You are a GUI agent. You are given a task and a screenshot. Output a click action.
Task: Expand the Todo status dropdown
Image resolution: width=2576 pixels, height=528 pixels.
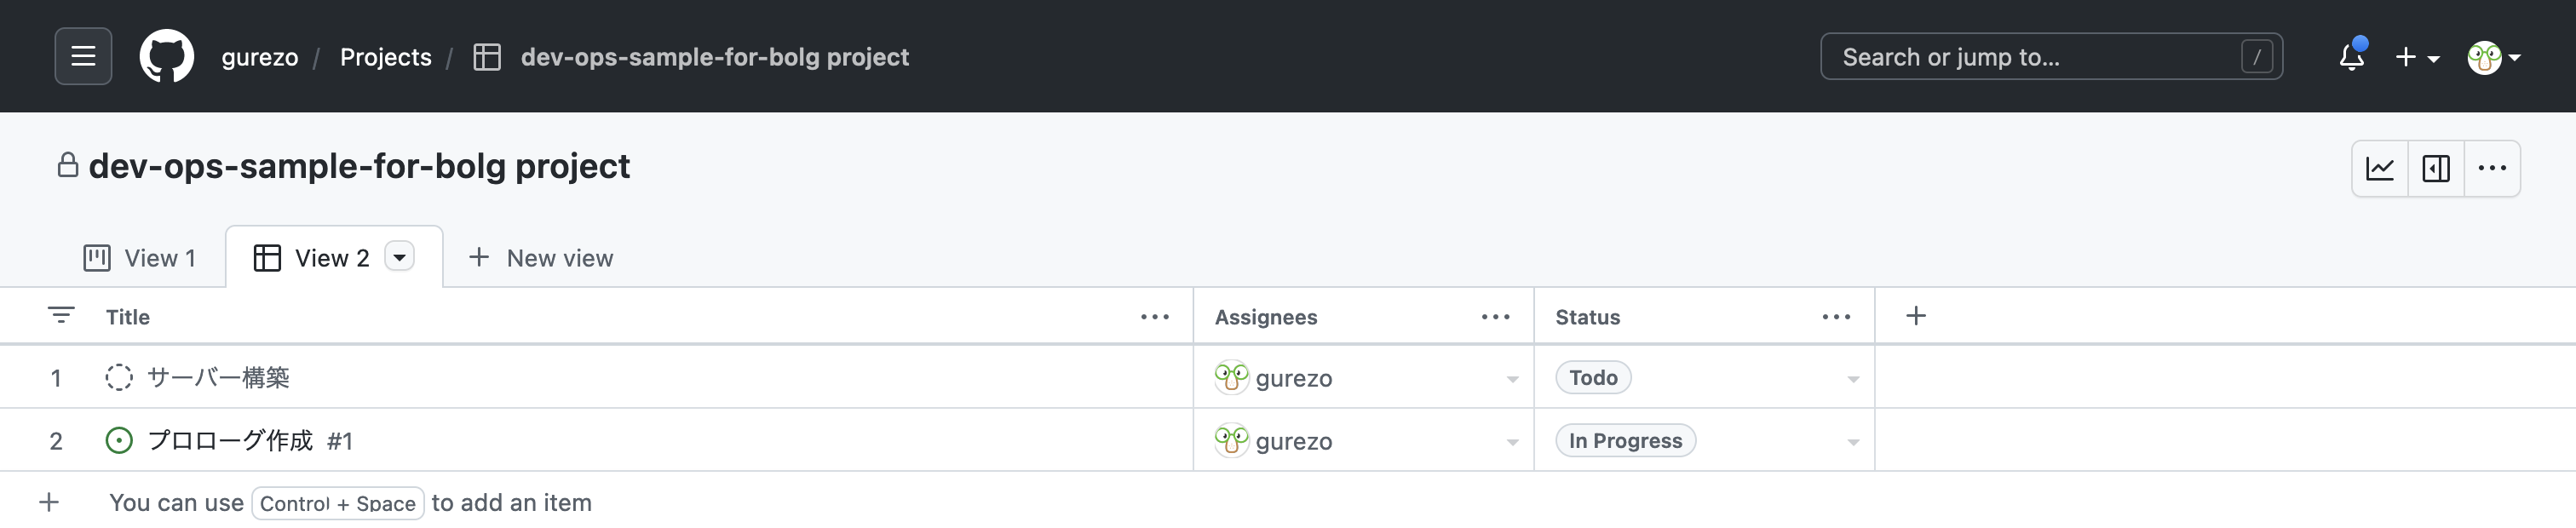point(1852,378)
